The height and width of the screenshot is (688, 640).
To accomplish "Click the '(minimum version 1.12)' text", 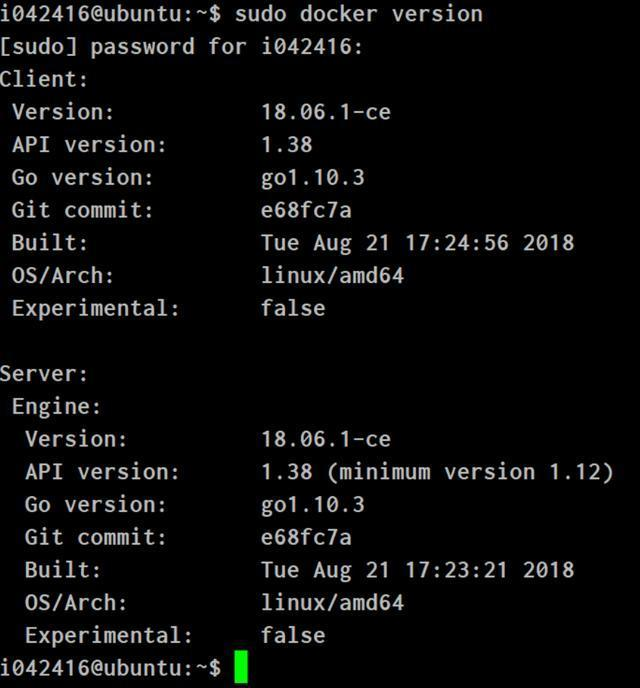I will [470, 473].
